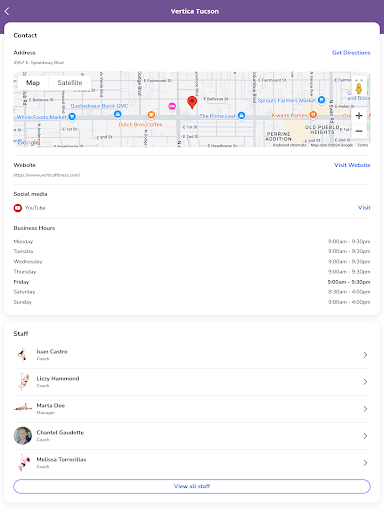384x512 pixels.
Task: Click the Sunday hours row label
Action: point(23,302)
